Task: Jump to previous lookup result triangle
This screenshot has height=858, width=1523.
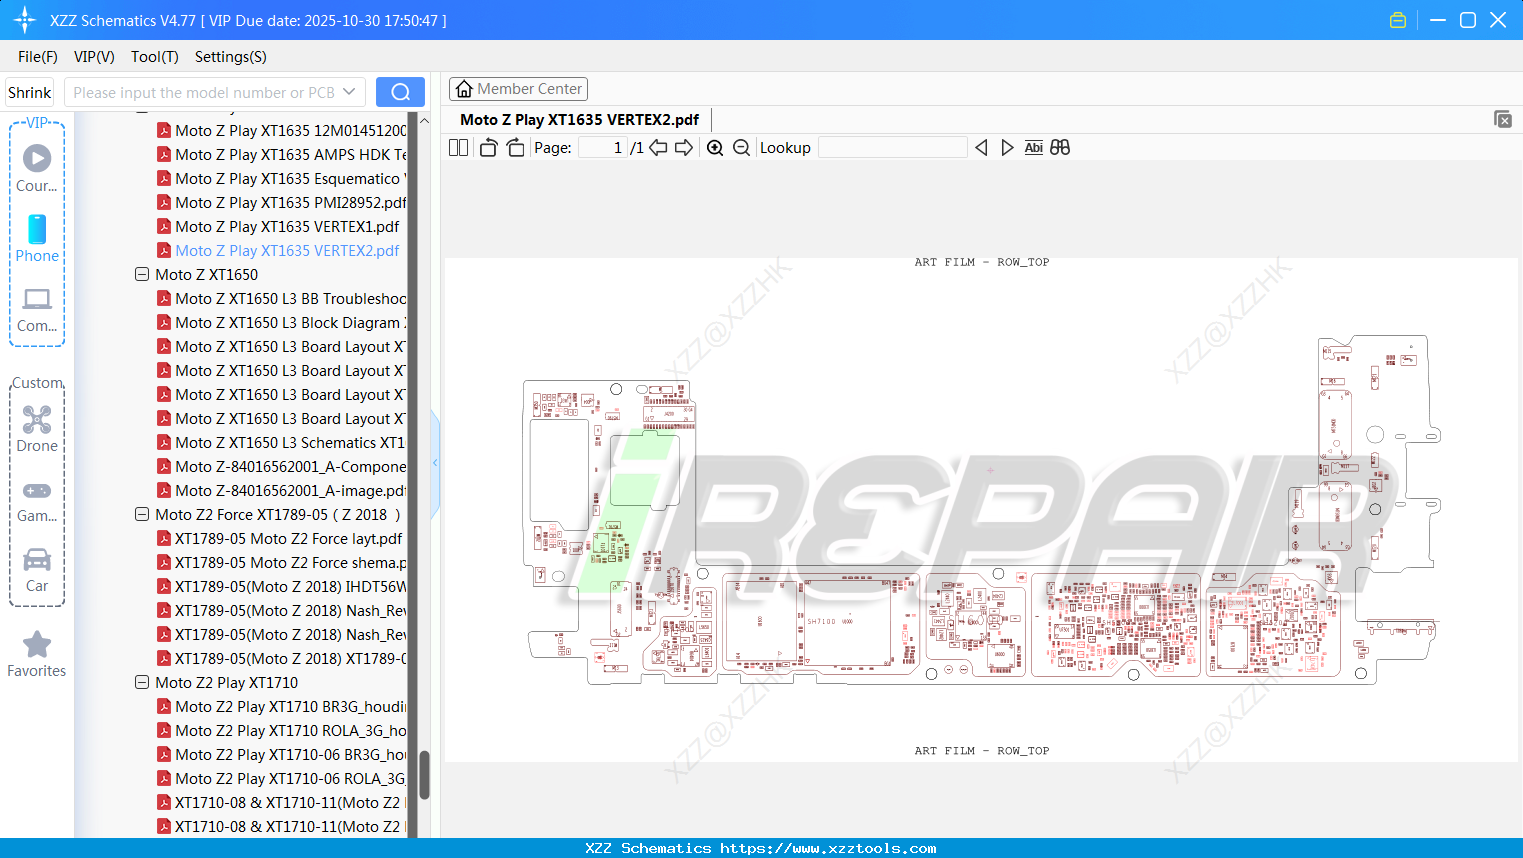Action: click(981, 148)
